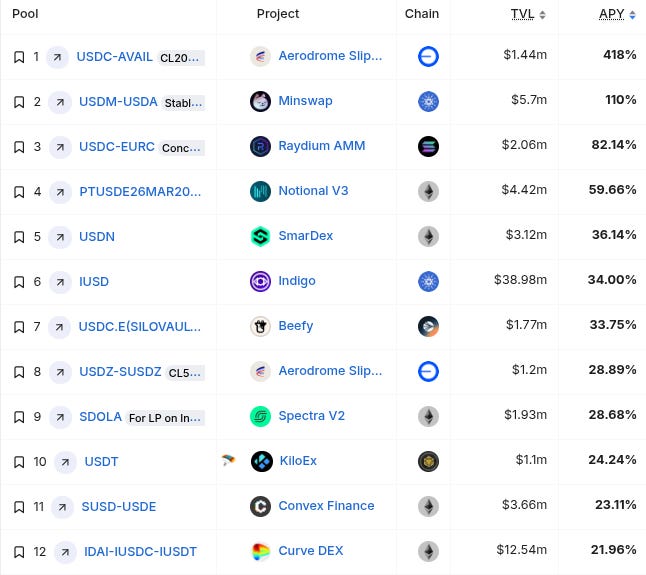The width and height of the screenshot is (646, 575).
Task: Open the IDAI-IUSDC-IUSDT pool link
Action: (x=140, y=552)
